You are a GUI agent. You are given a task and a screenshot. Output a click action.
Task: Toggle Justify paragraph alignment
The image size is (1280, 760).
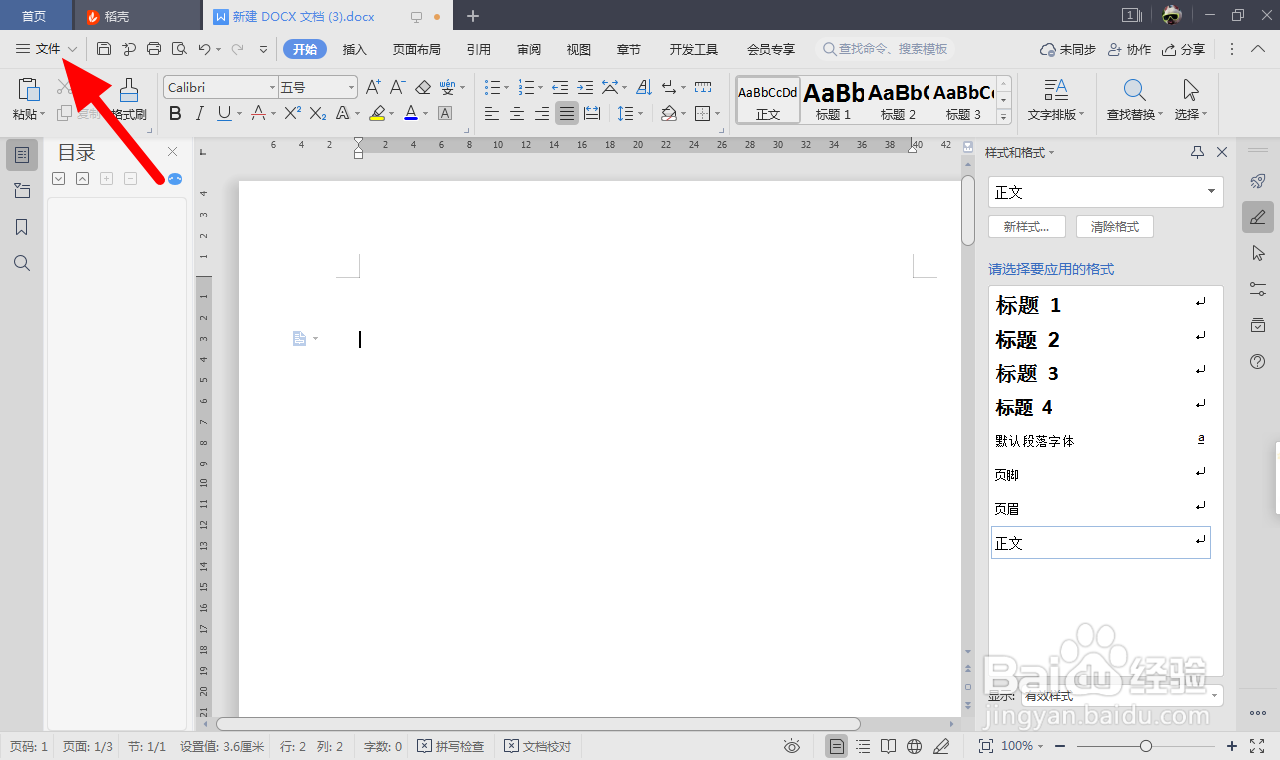click(567, 113)
